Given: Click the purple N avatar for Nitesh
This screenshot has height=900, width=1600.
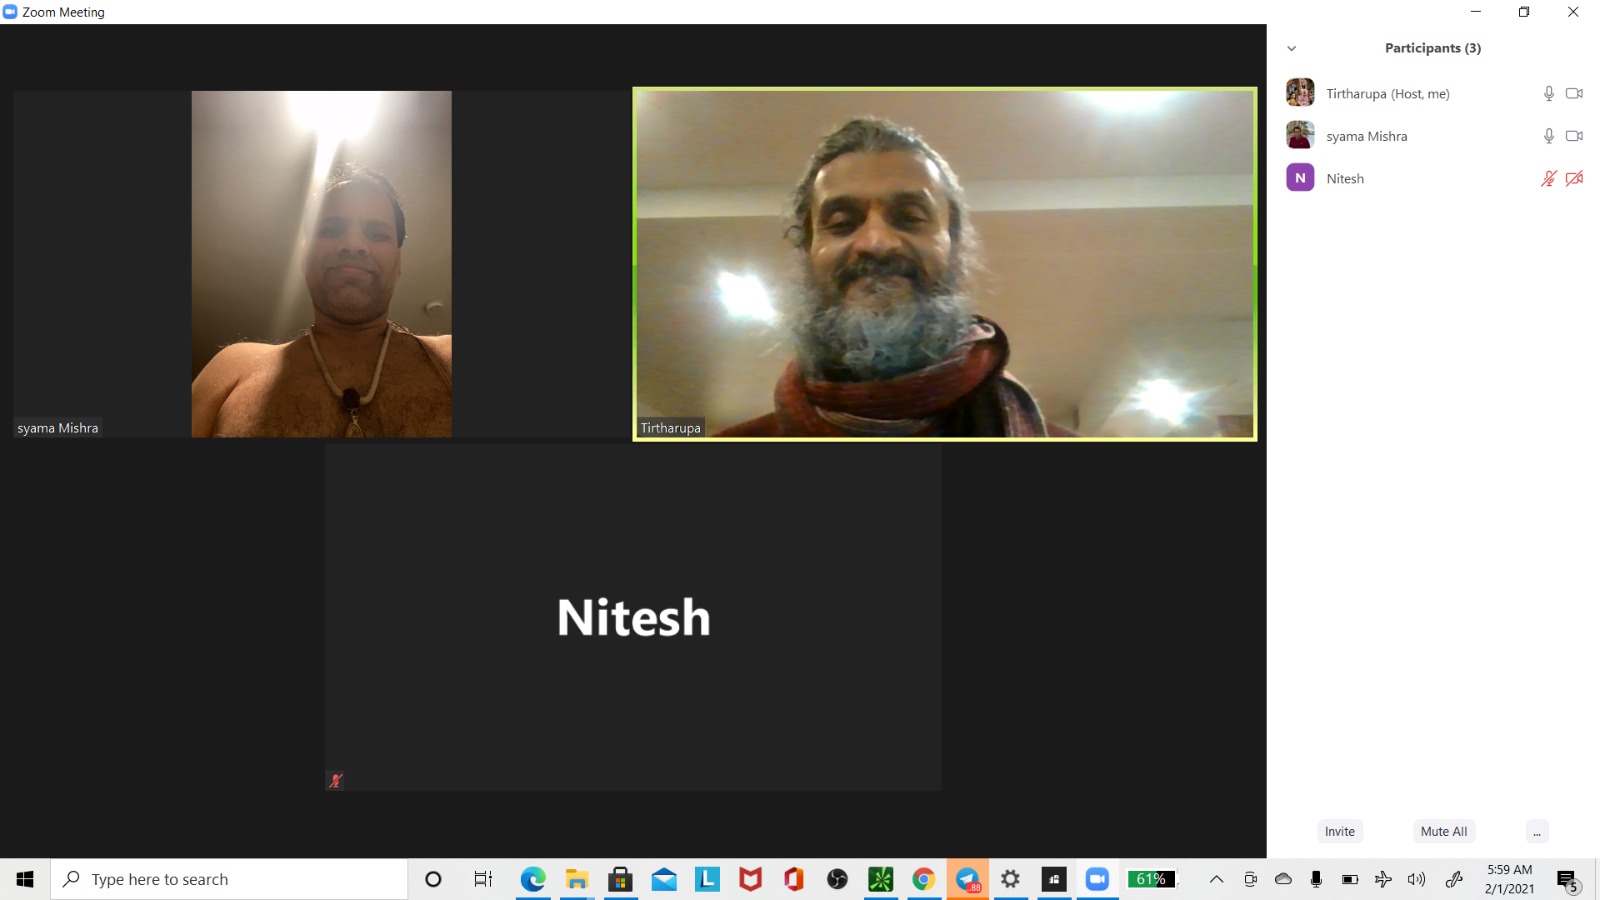Looking at the screenshot, I should pos(1300,178).
